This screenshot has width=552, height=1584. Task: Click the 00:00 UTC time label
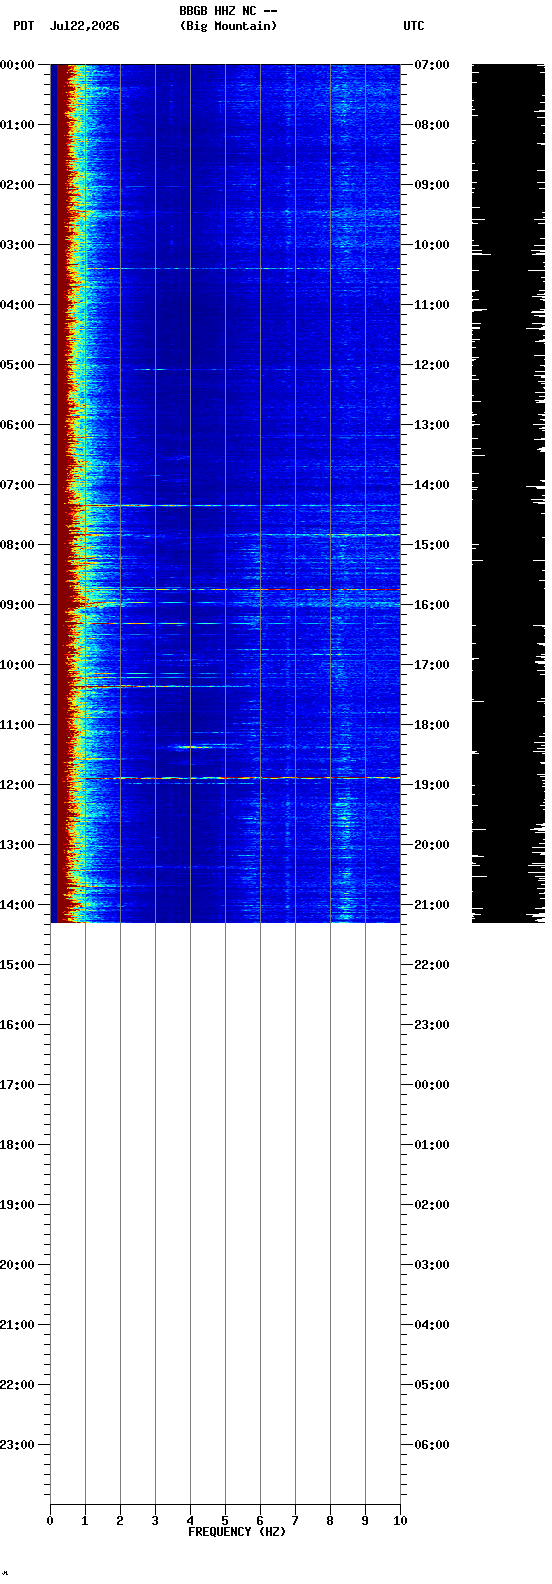tap(432, 1085)
